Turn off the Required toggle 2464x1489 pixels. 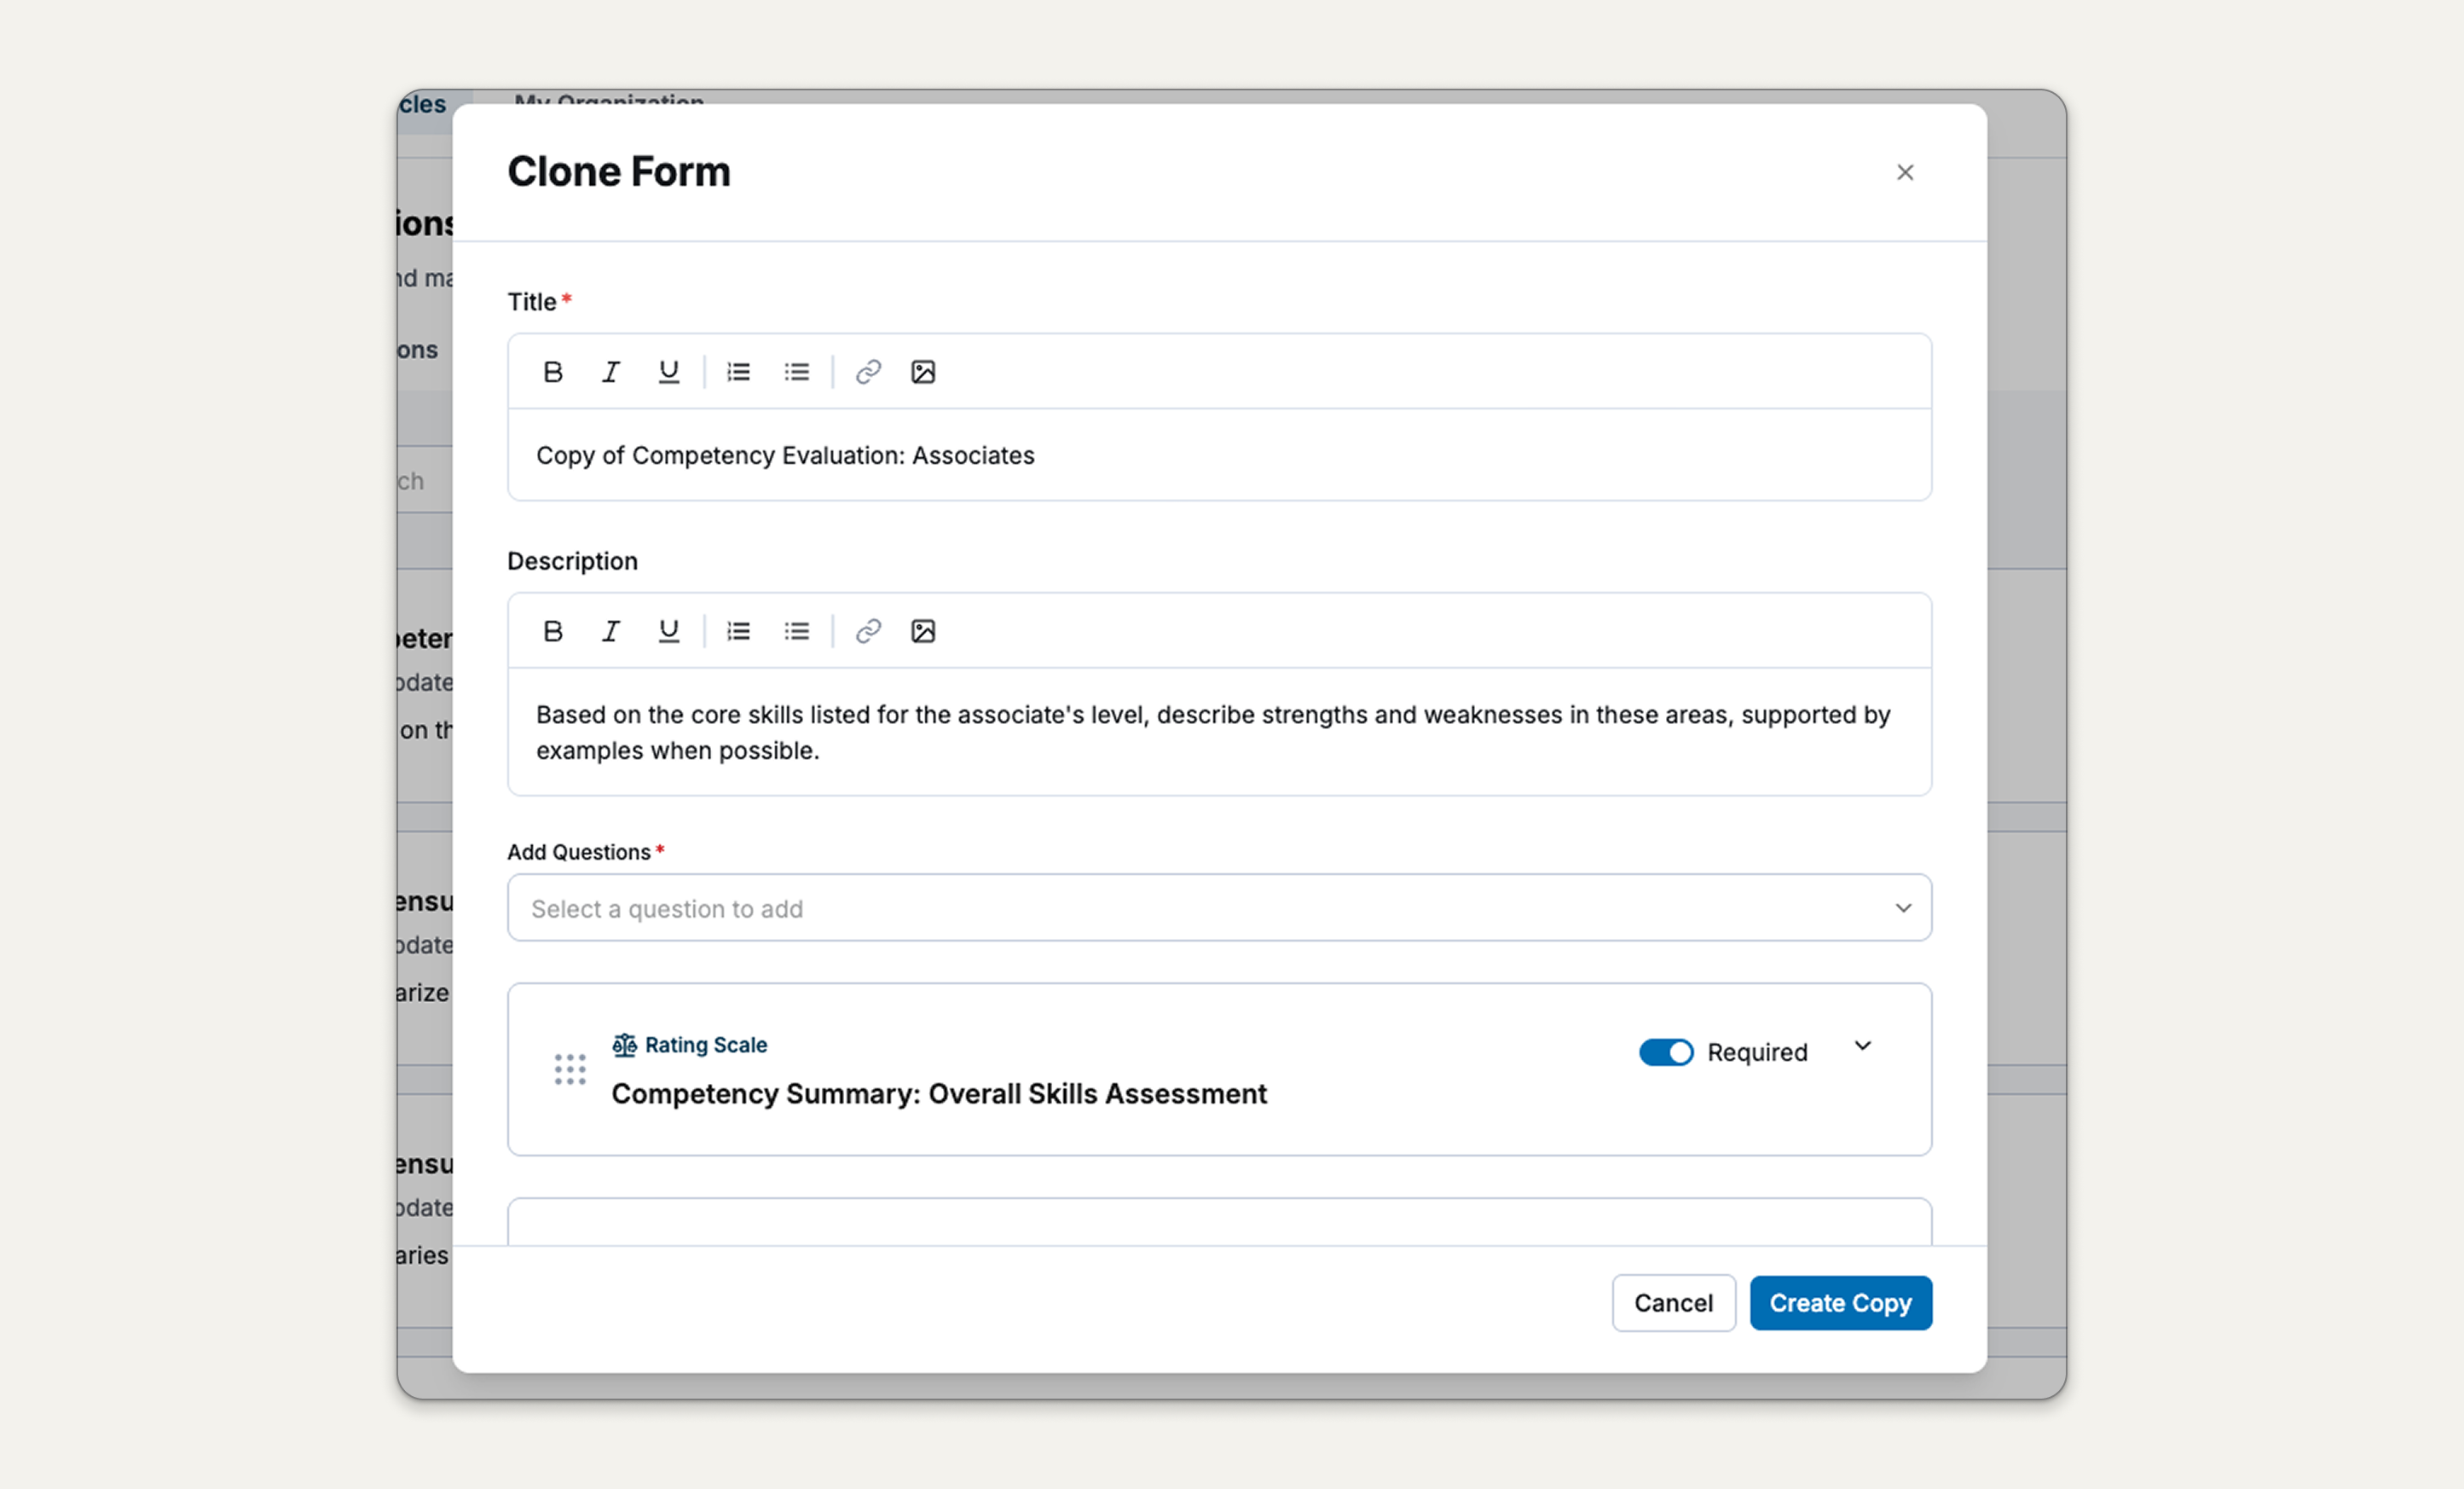1666,1052
